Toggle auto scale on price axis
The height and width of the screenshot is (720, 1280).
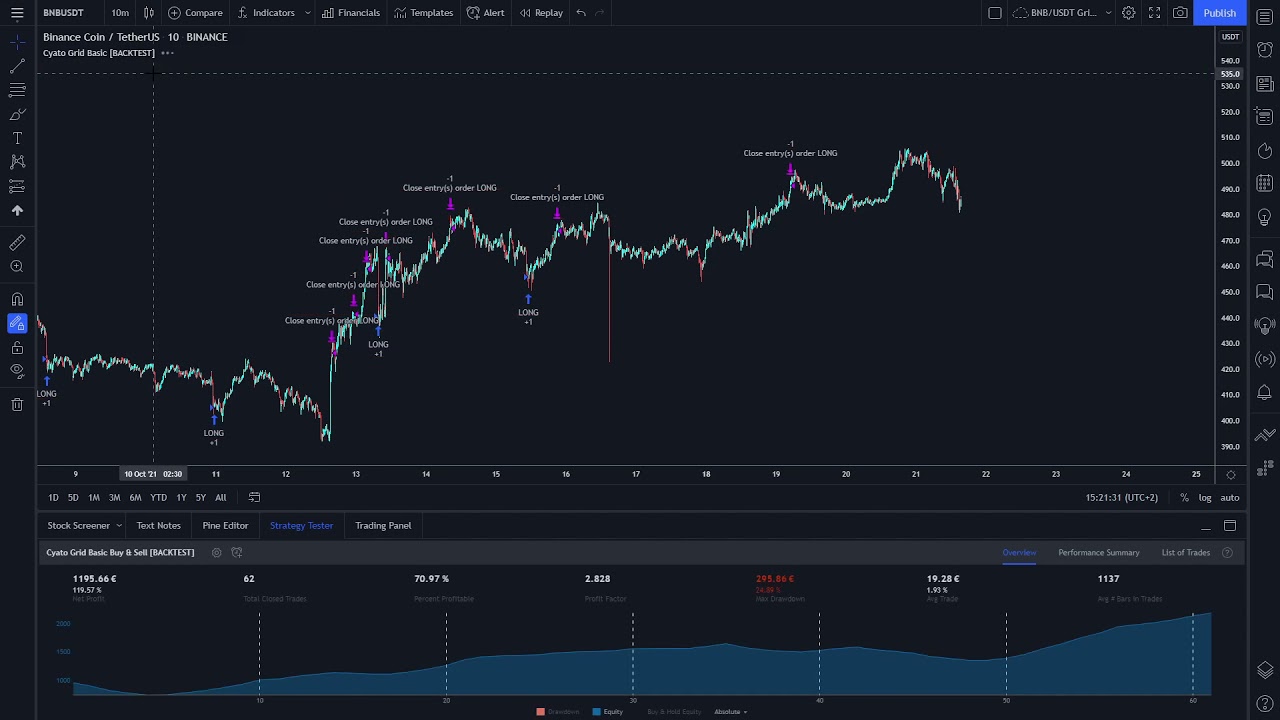click(1230, 497)
